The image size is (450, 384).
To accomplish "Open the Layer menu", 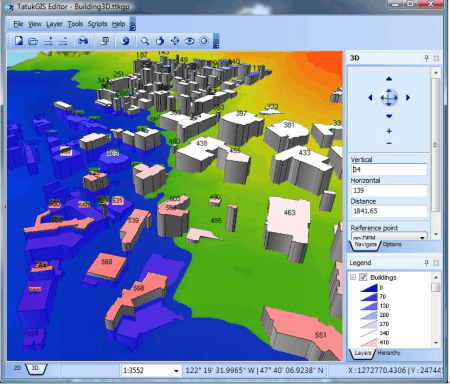I will coord(54,24).
